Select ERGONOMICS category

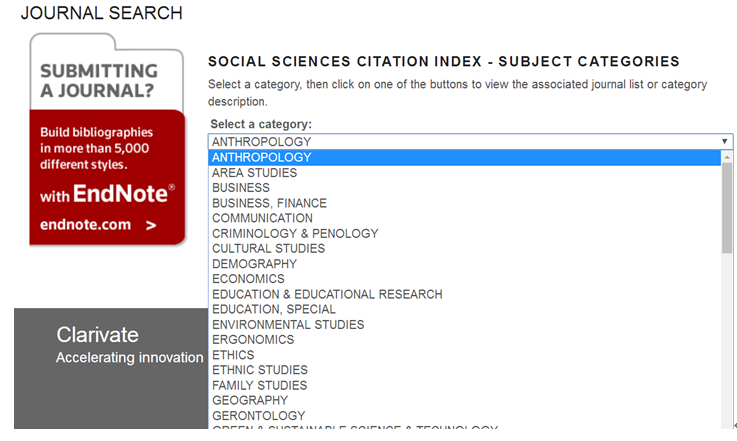[x=251, y=340]
